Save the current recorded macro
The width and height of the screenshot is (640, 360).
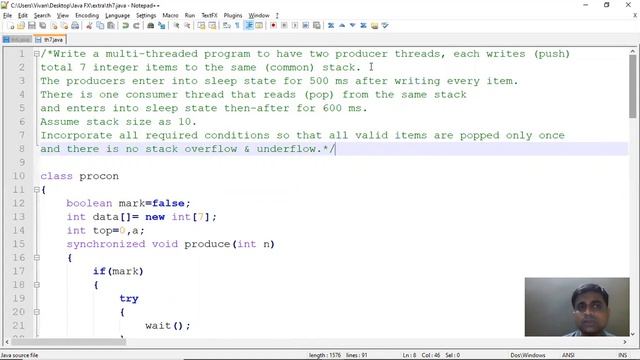316,26
